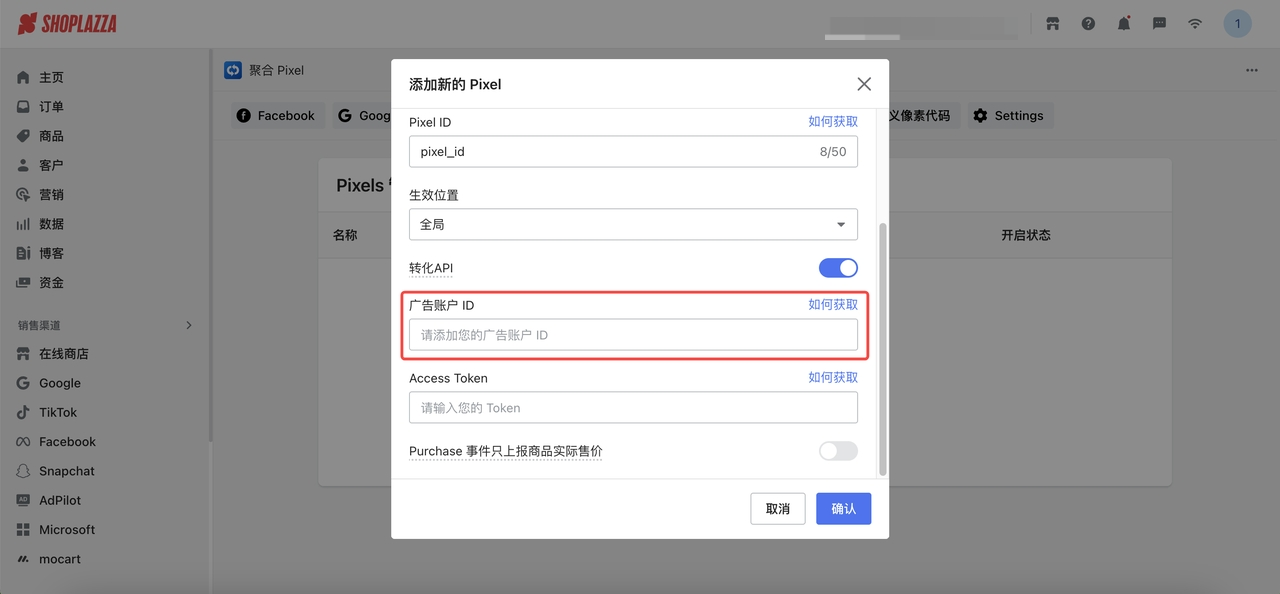This screenshot has height=594, width=1280.
Task: Click the store icon in top bar
Action: click(x=1052, y=24)
